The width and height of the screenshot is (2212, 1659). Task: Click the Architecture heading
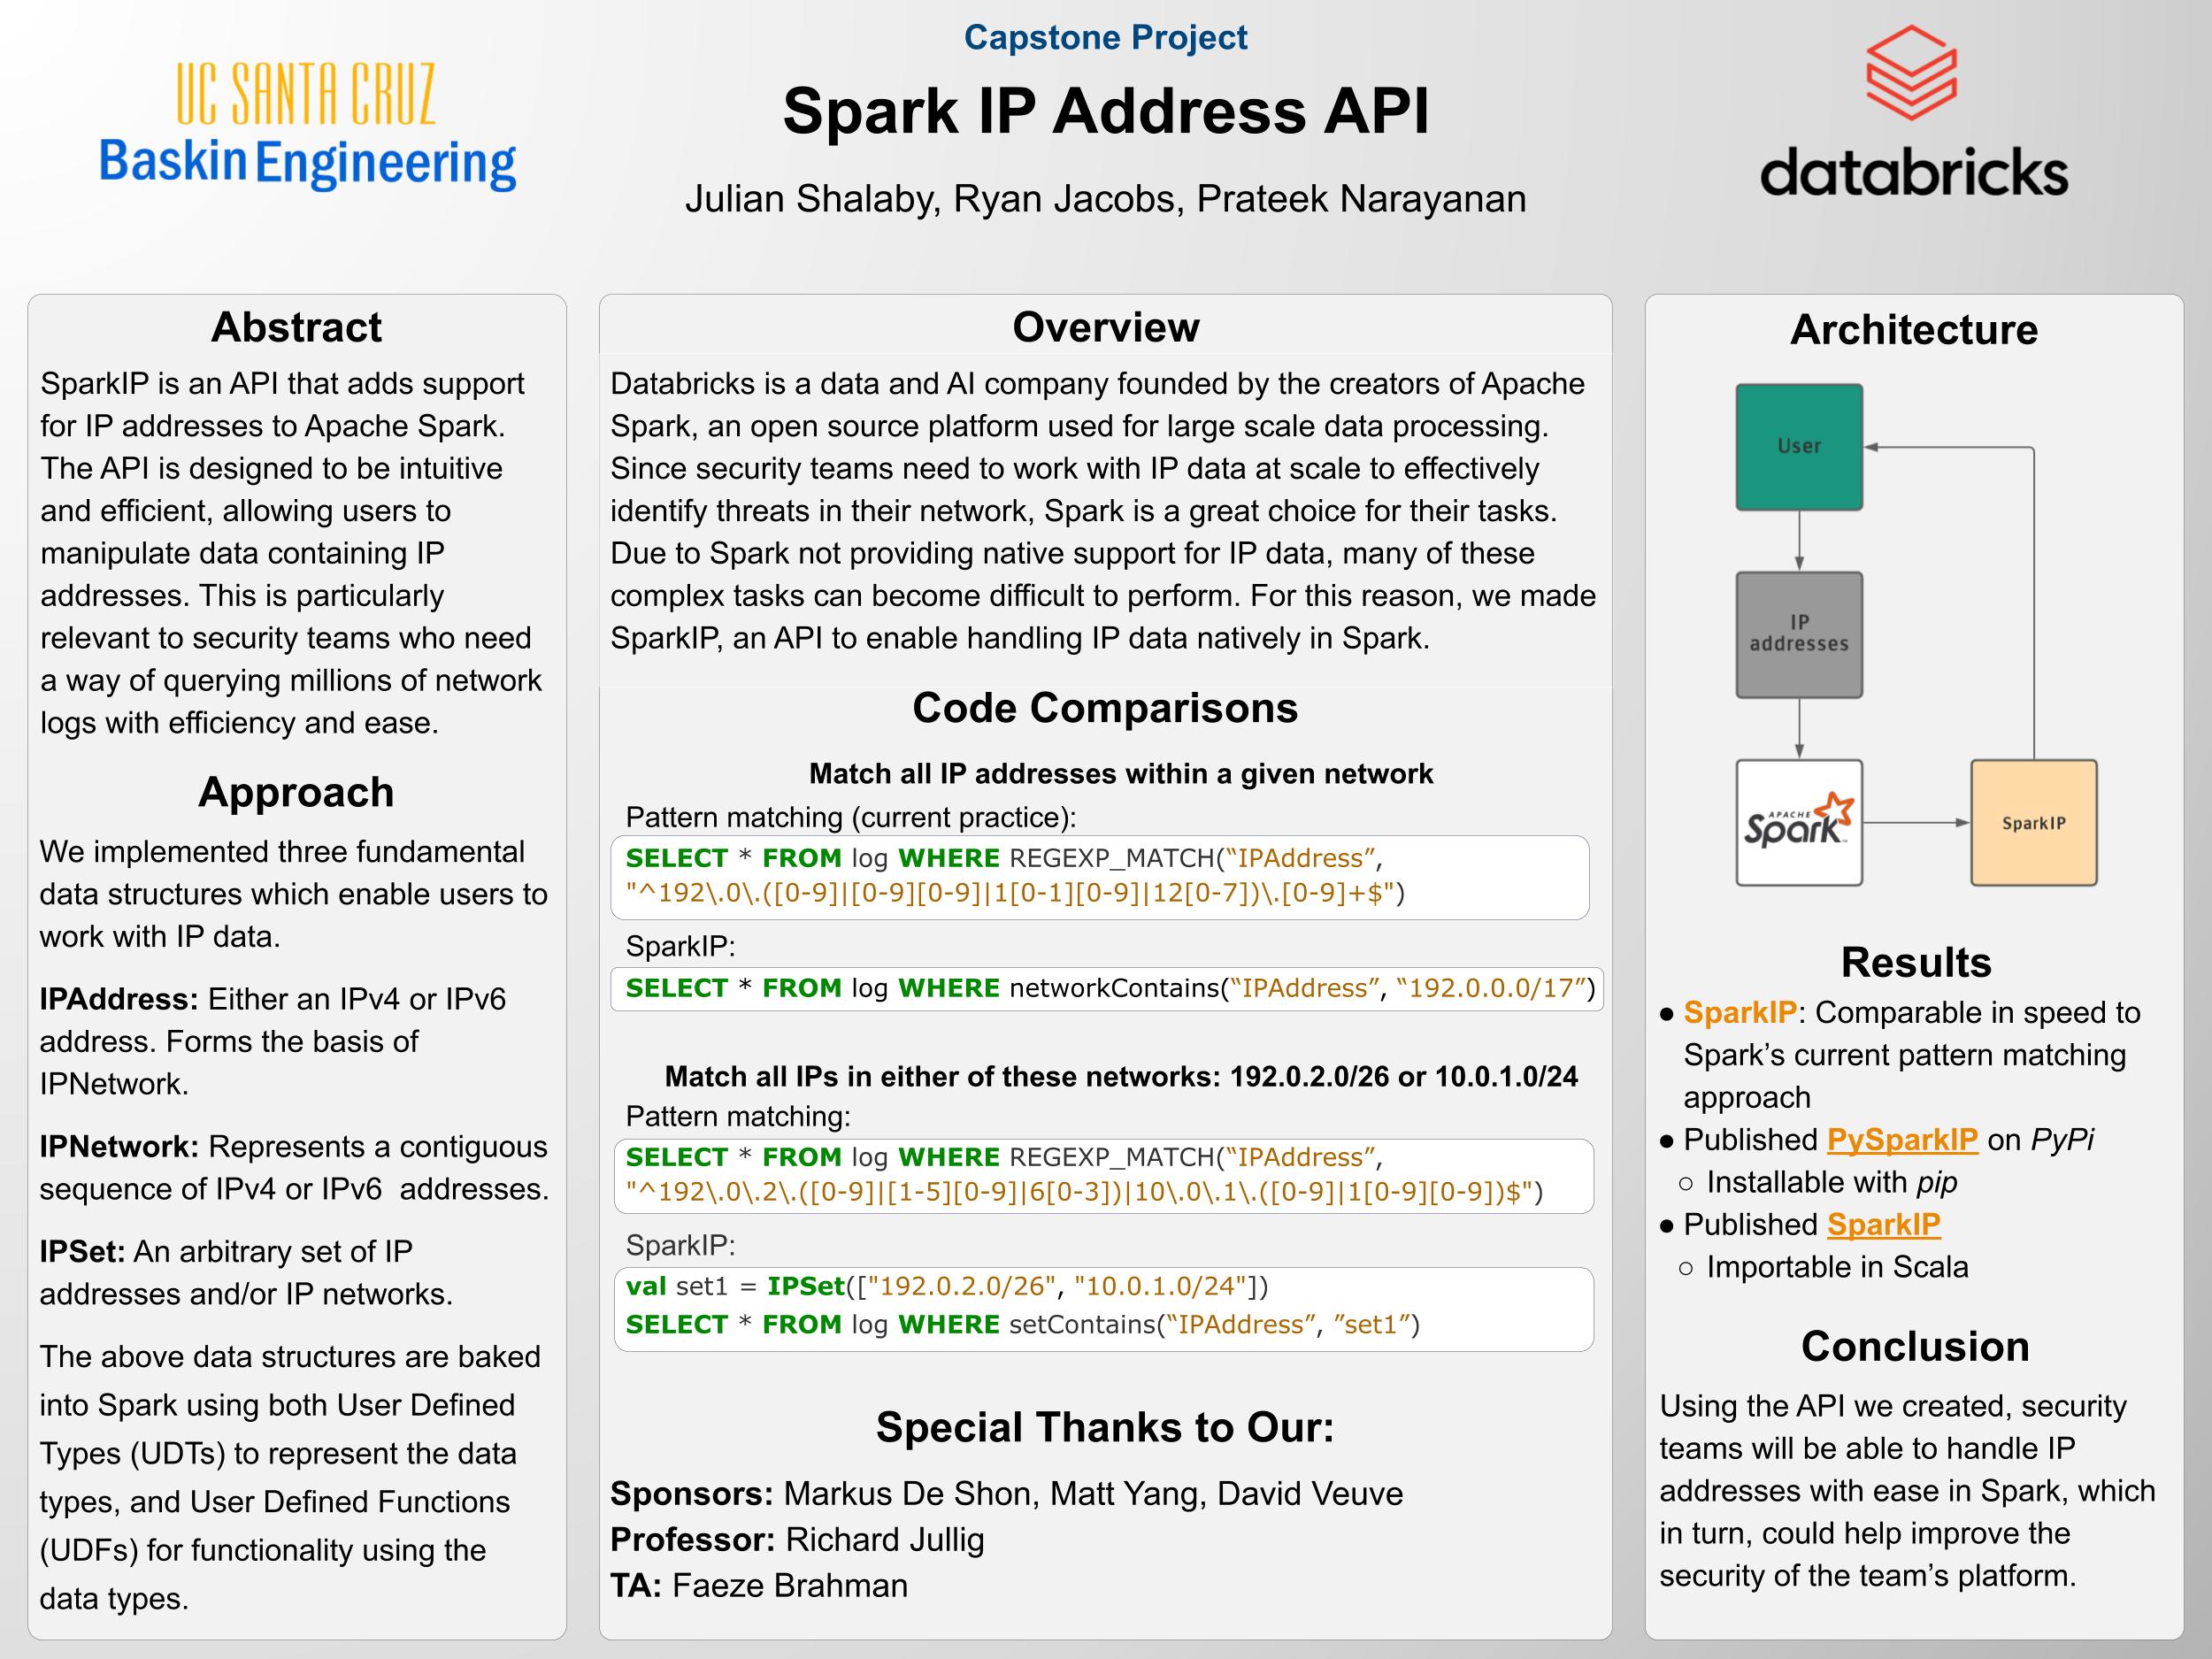(1914, 330)
